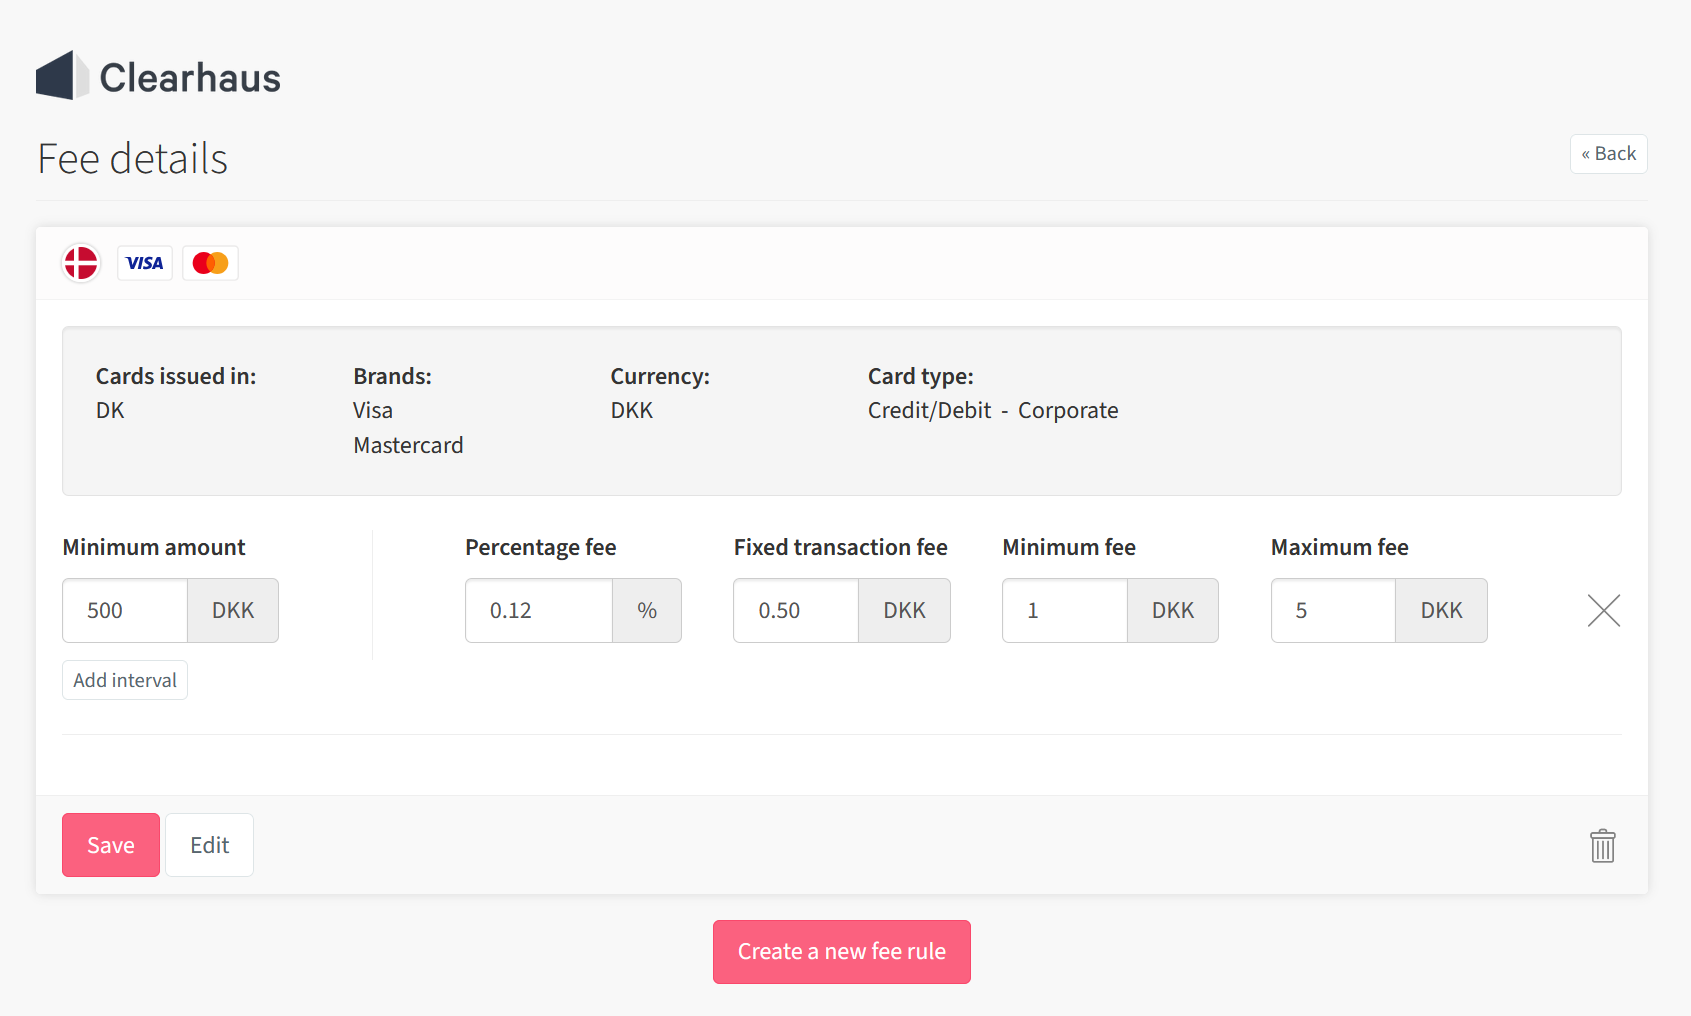Click the Clearhaus logo
Viewport: 1691px width, 1016px height.
coord(158,76)
